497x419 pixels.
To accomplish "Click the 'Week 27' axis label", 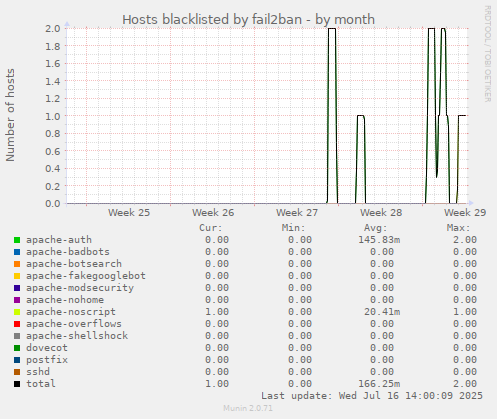I will pyautogui.click(x=297, y=213).
